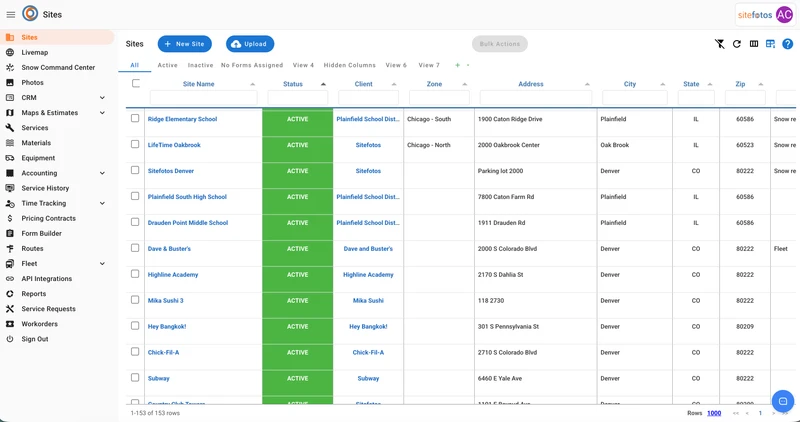This screenshot has height=422, width=800.
Task: Expand the Time Tracking submenu
Action: (102, 204)
